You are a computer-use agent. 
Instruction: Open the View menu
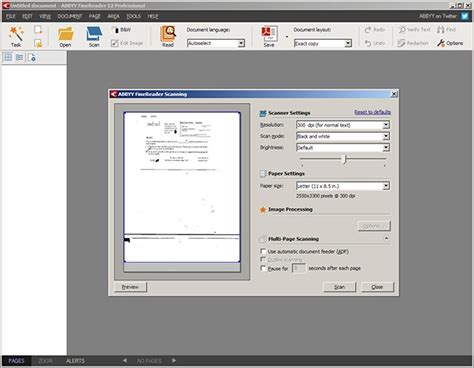[45, 16]
